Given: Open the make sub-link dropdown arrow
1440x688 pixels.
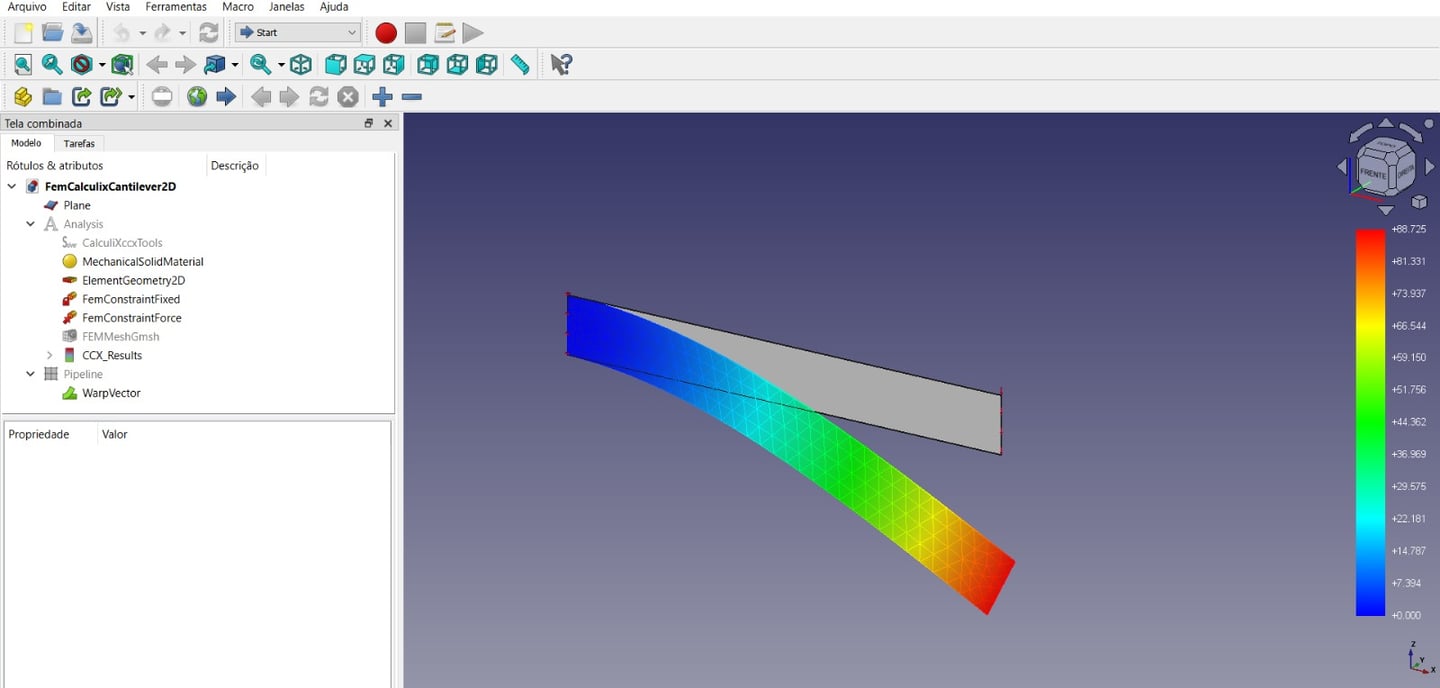Looking at the screenshot, I should (132, 98).
